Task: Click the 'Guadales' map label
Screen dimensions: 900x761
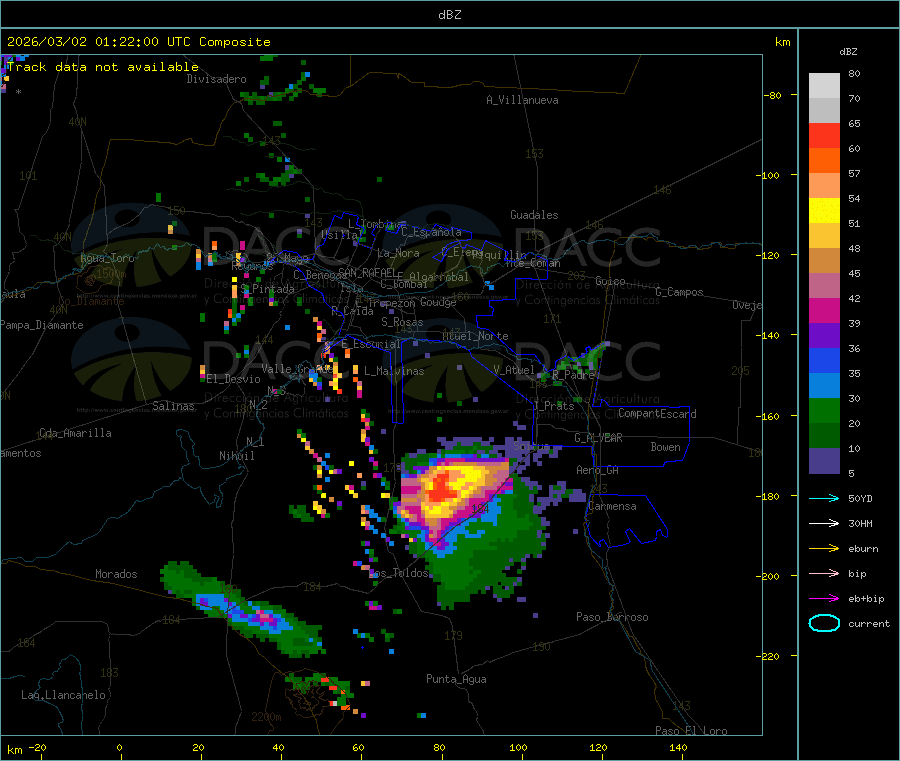Action: (x=534, y=215)
